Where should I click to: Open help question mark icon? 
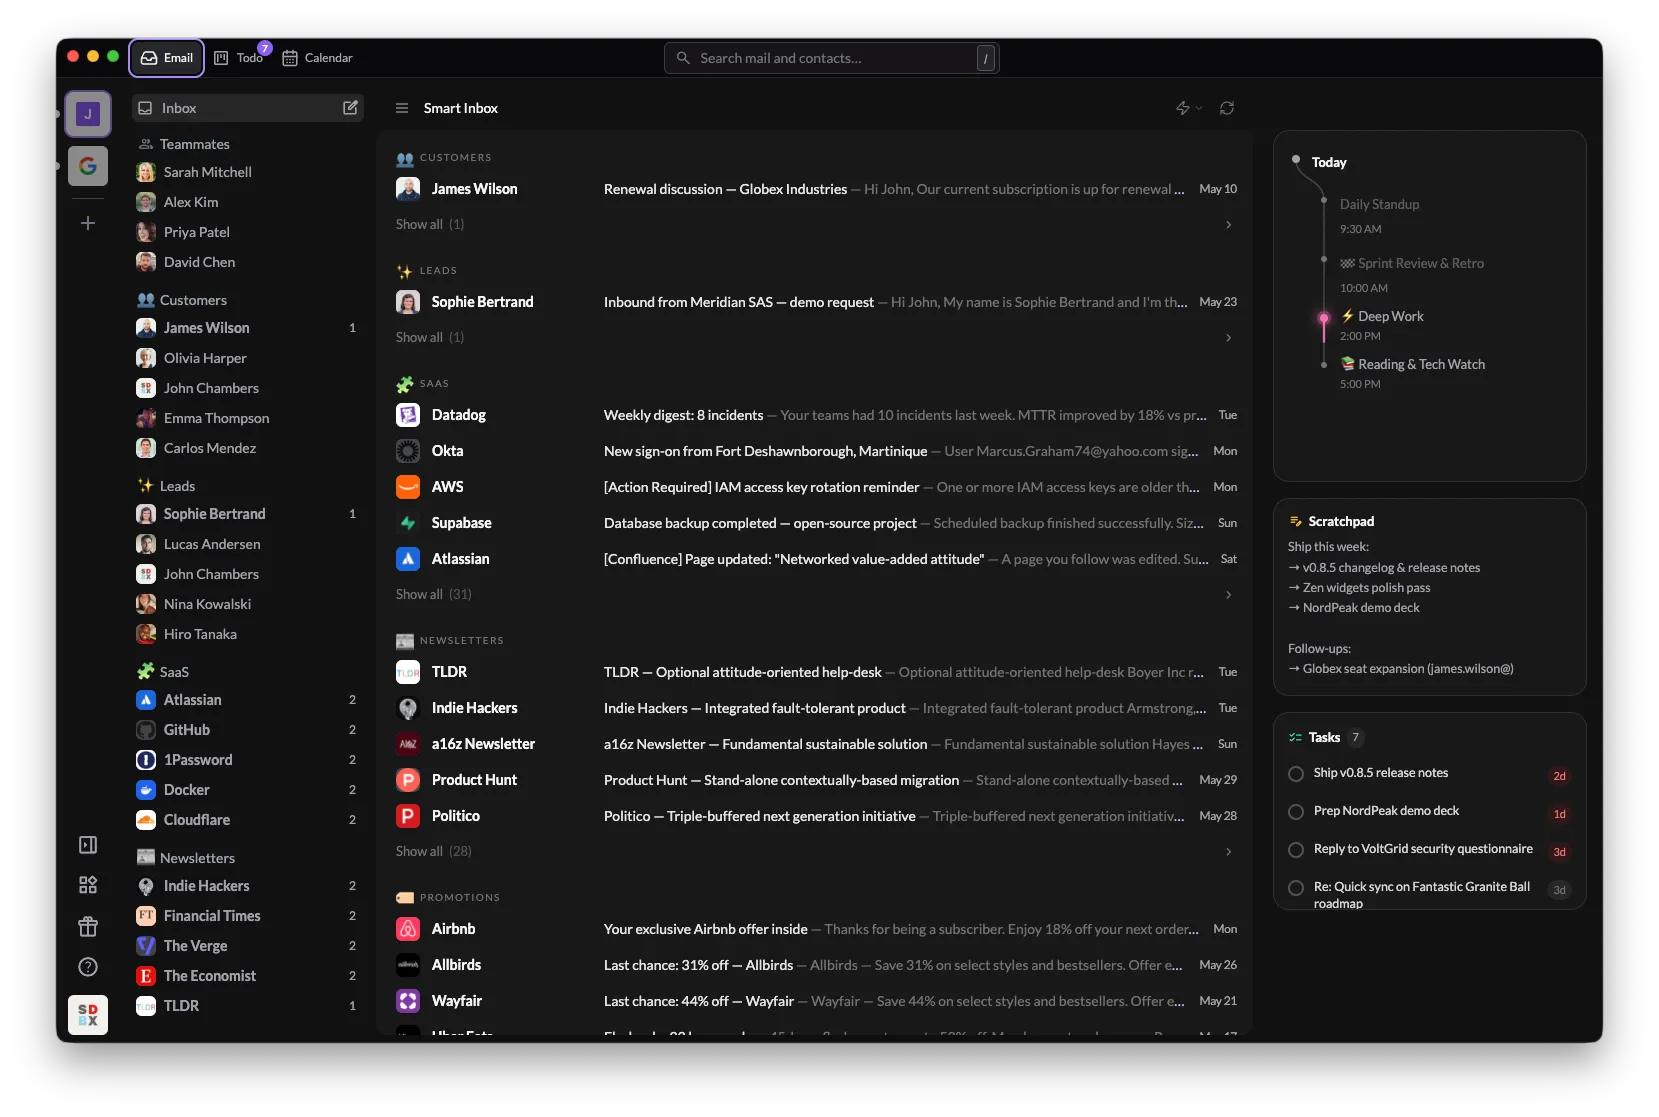tap(88, 967)
